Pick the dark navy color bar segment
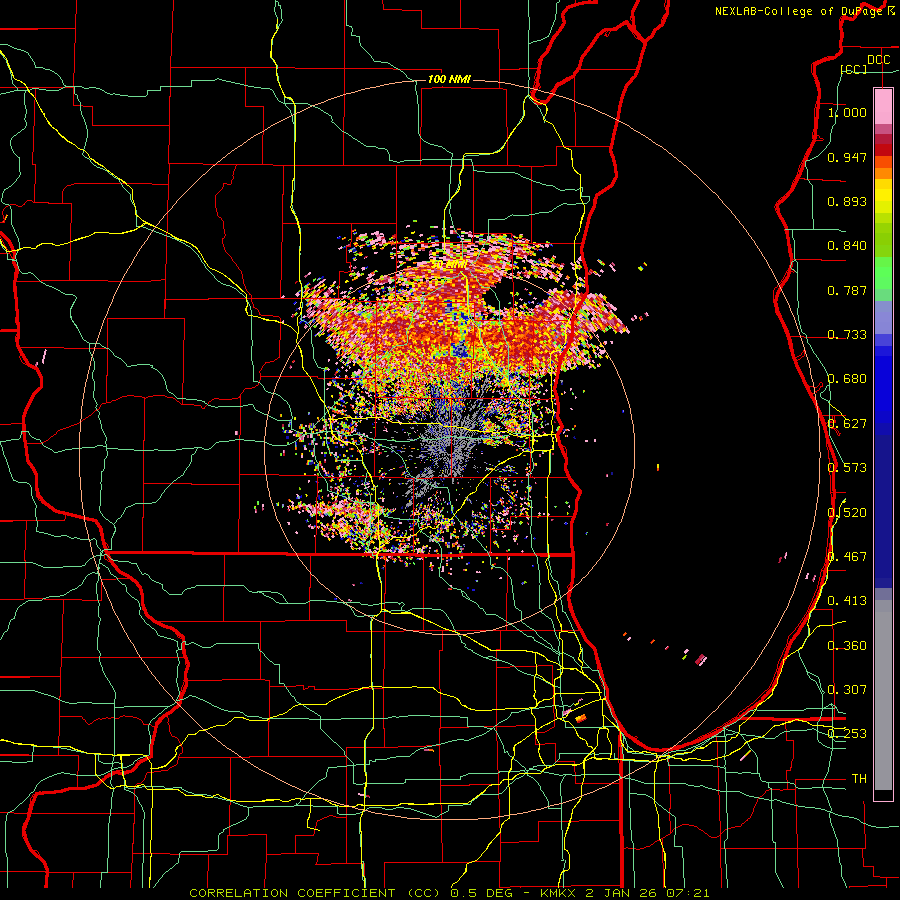 [883, 511]
